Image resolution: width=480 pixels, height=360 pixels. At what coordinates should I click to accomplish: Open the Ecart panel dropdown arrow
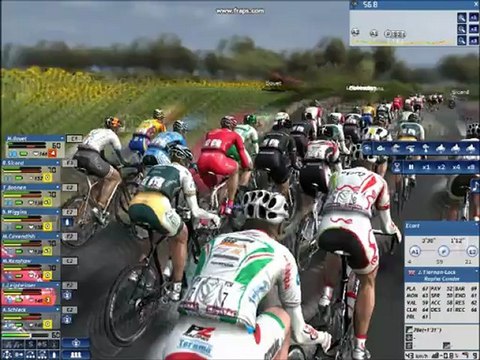[476, 225]
